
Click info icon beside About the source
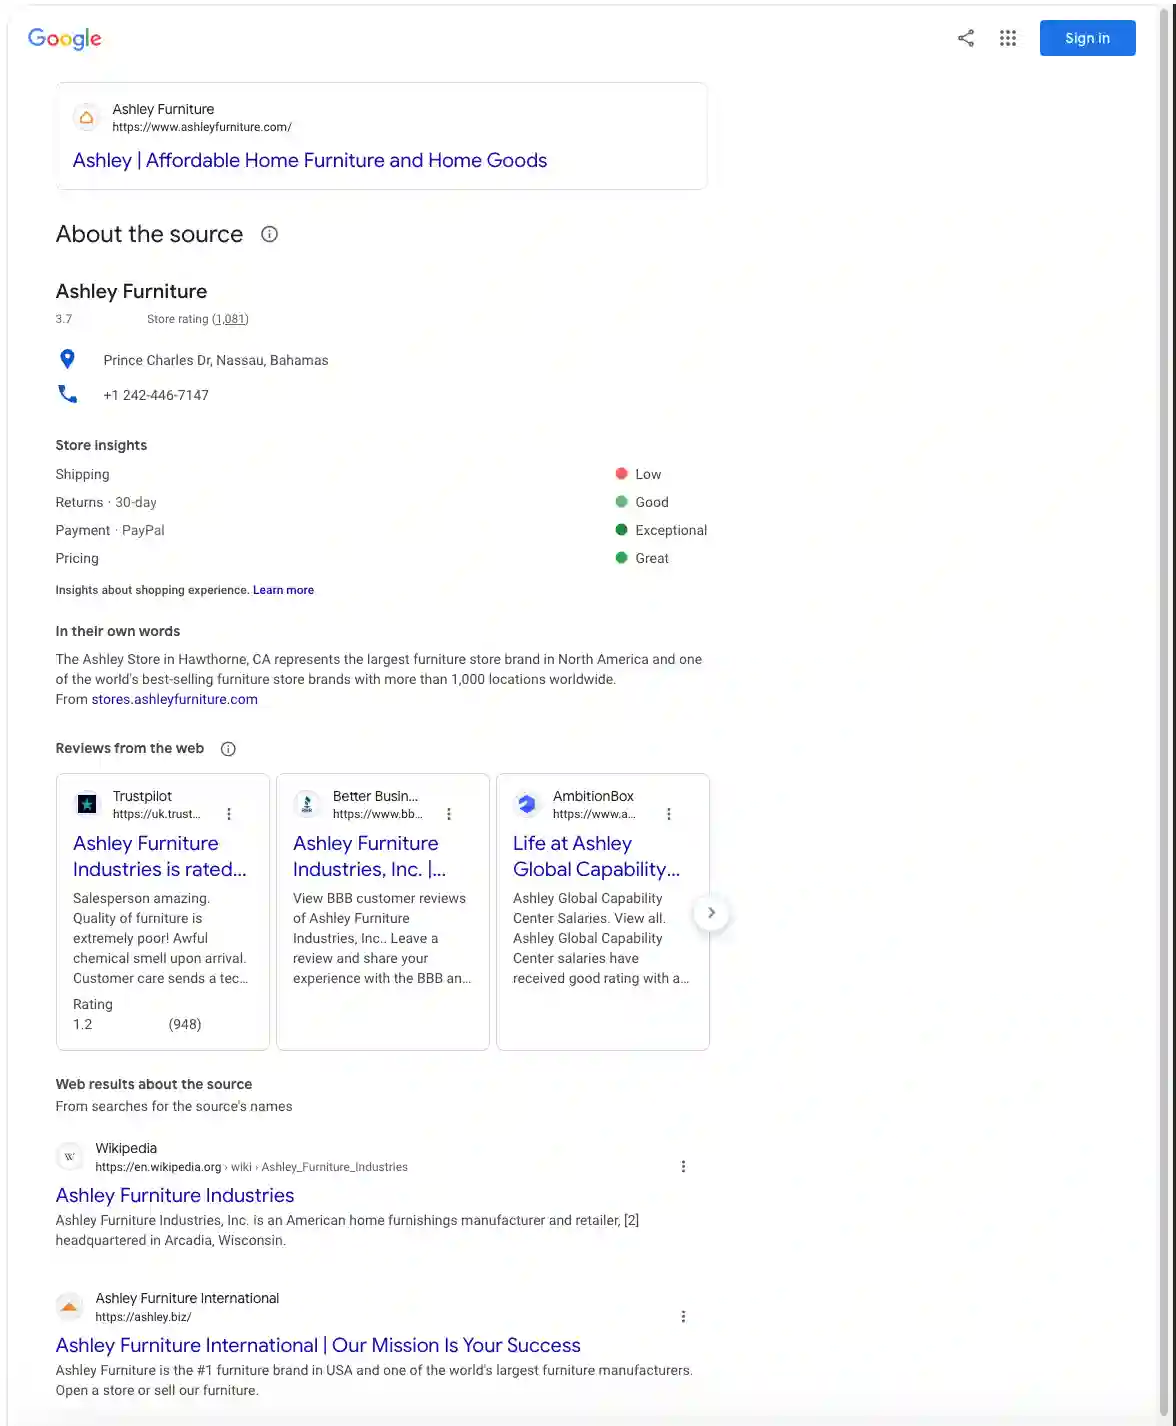269,234
